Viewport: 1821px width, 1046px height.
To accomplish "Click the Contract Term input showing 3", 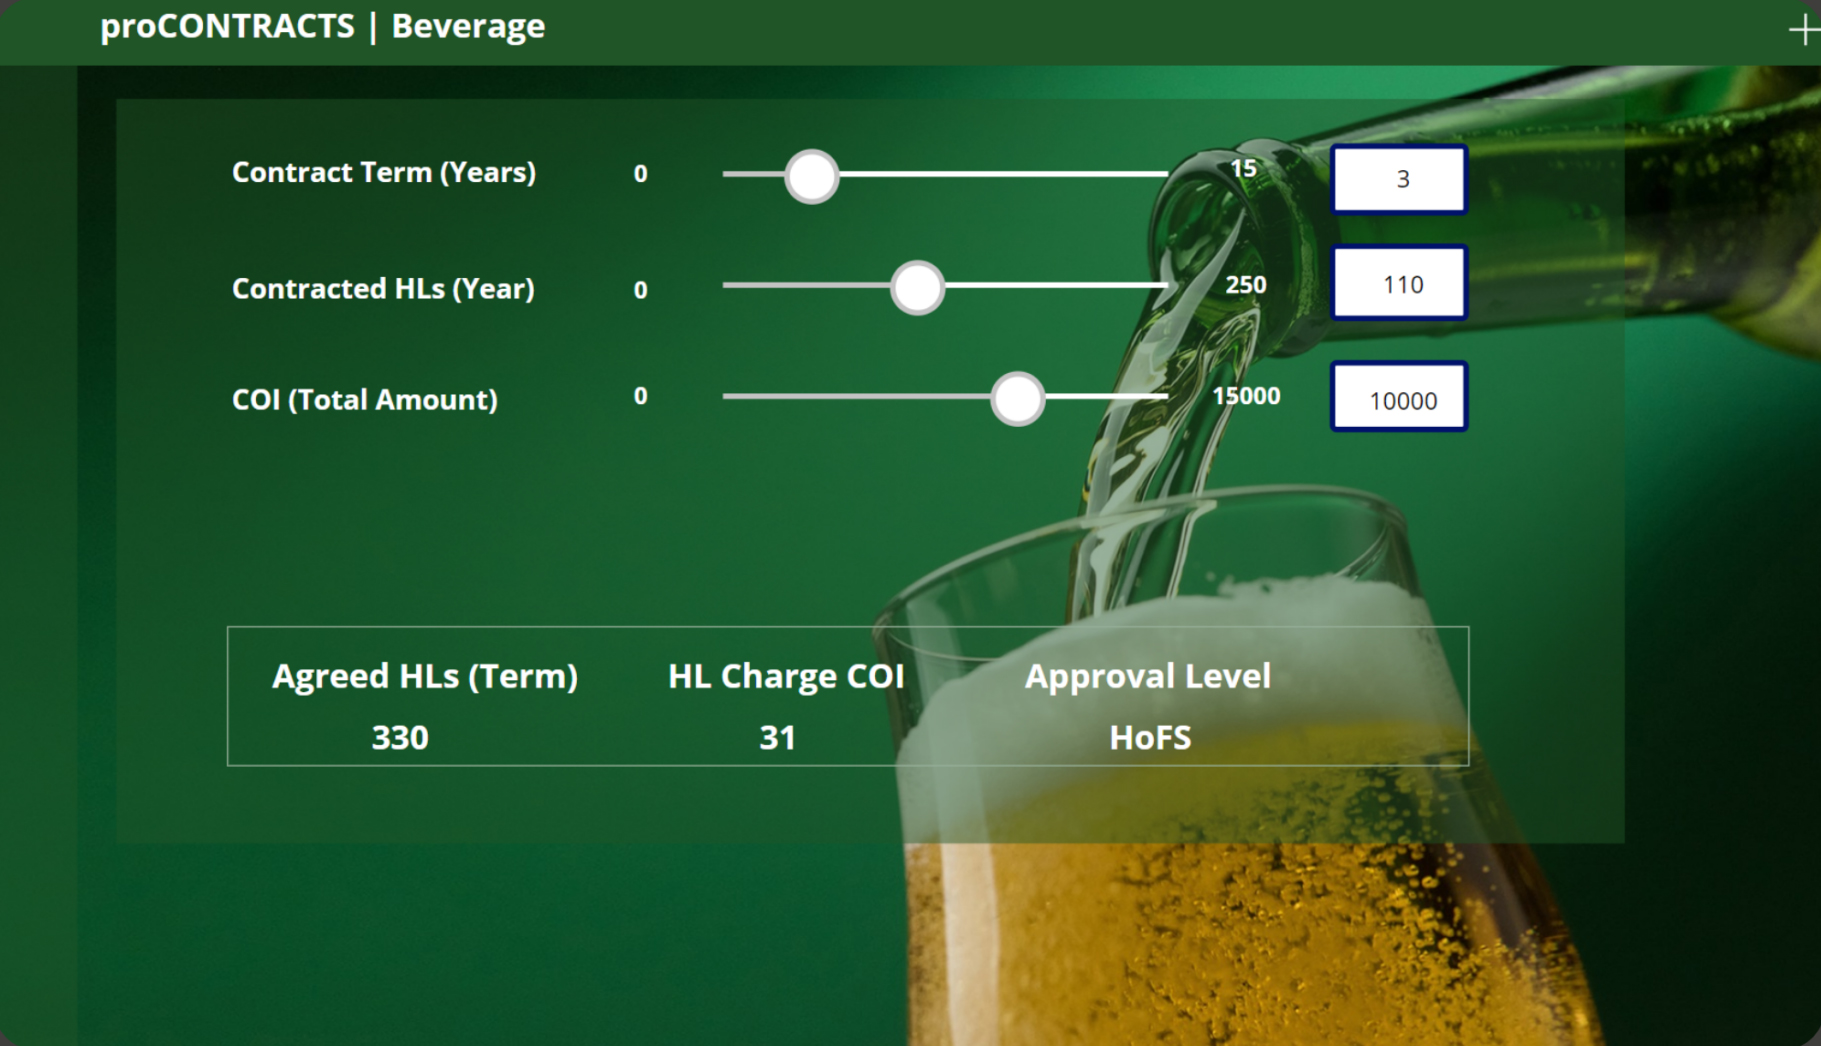I will [x=1399, y=179].
